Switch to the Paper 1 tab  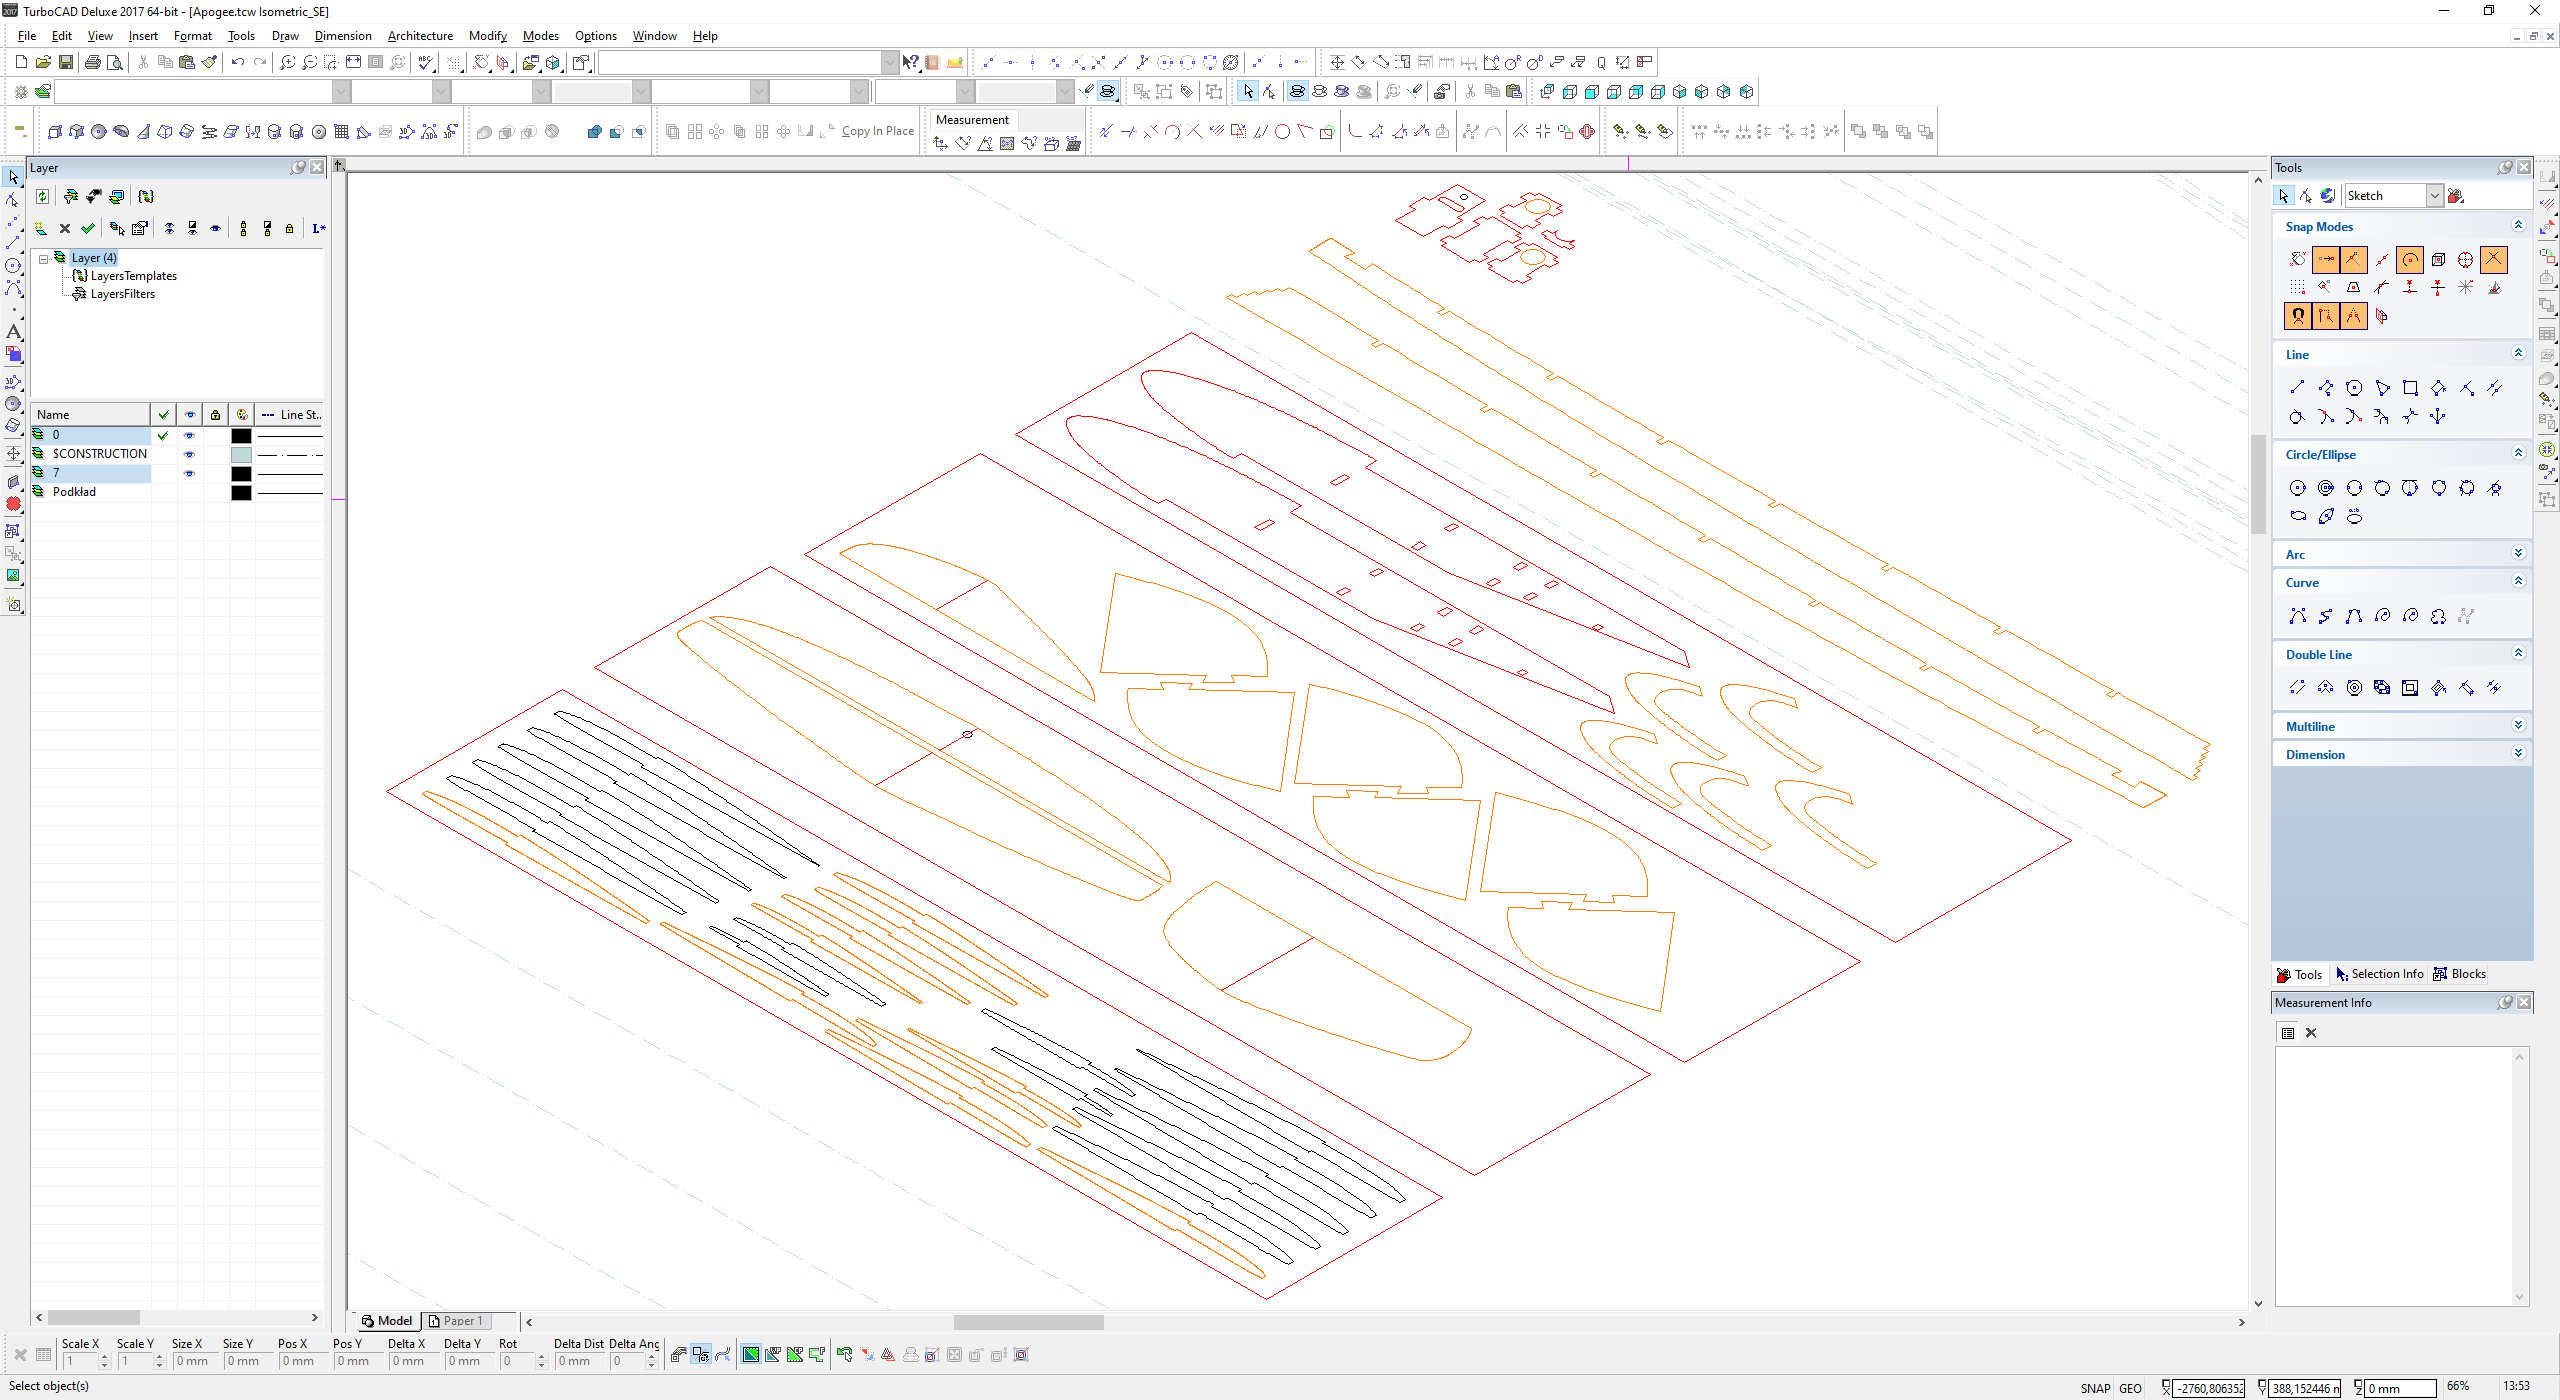pyautogui.click(x=458, y=1321)
